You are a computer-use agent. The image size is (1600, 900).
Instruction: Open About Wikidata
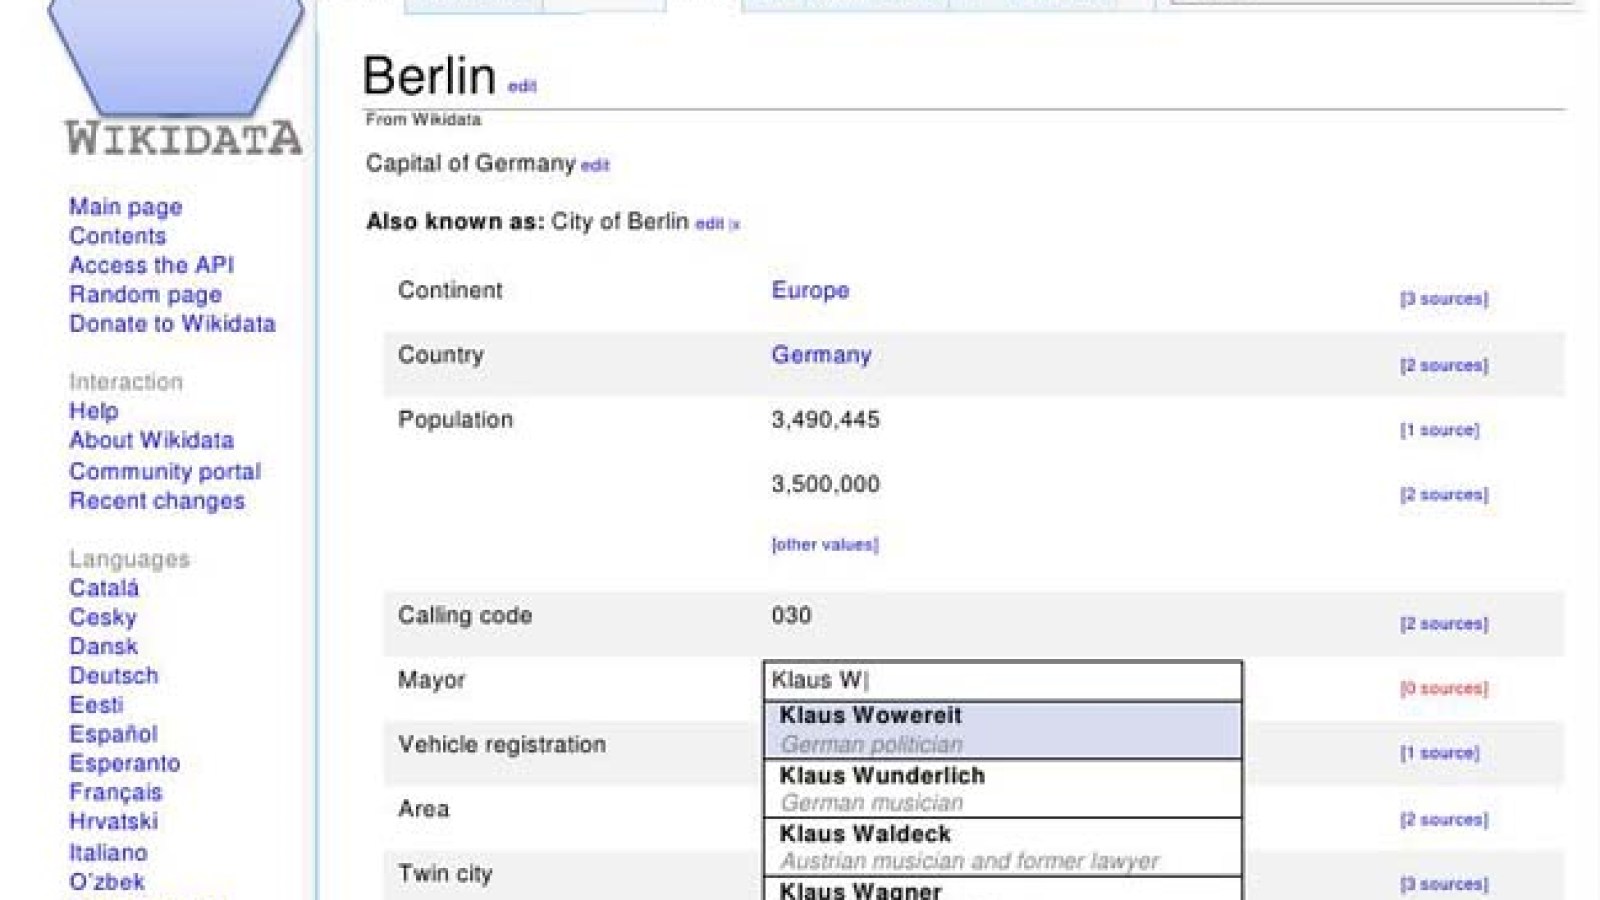coord(151,440)
